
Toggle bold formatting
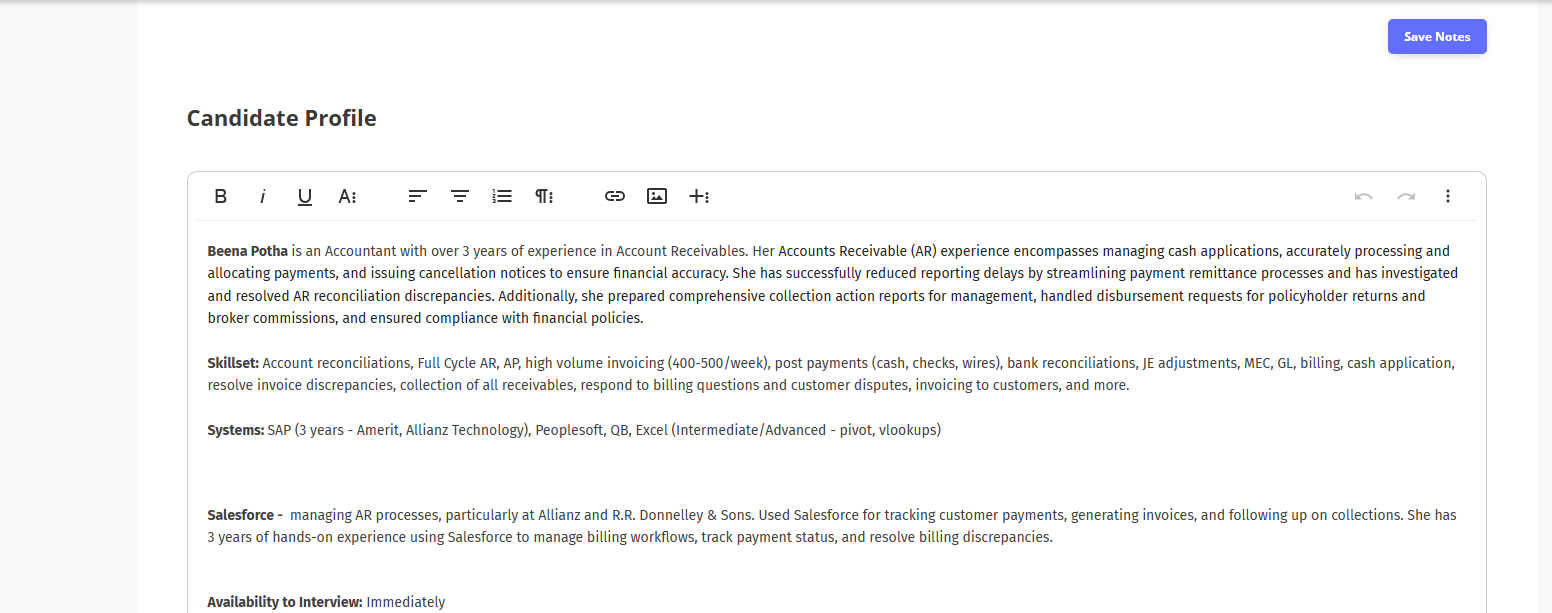(x=221, y=196)
